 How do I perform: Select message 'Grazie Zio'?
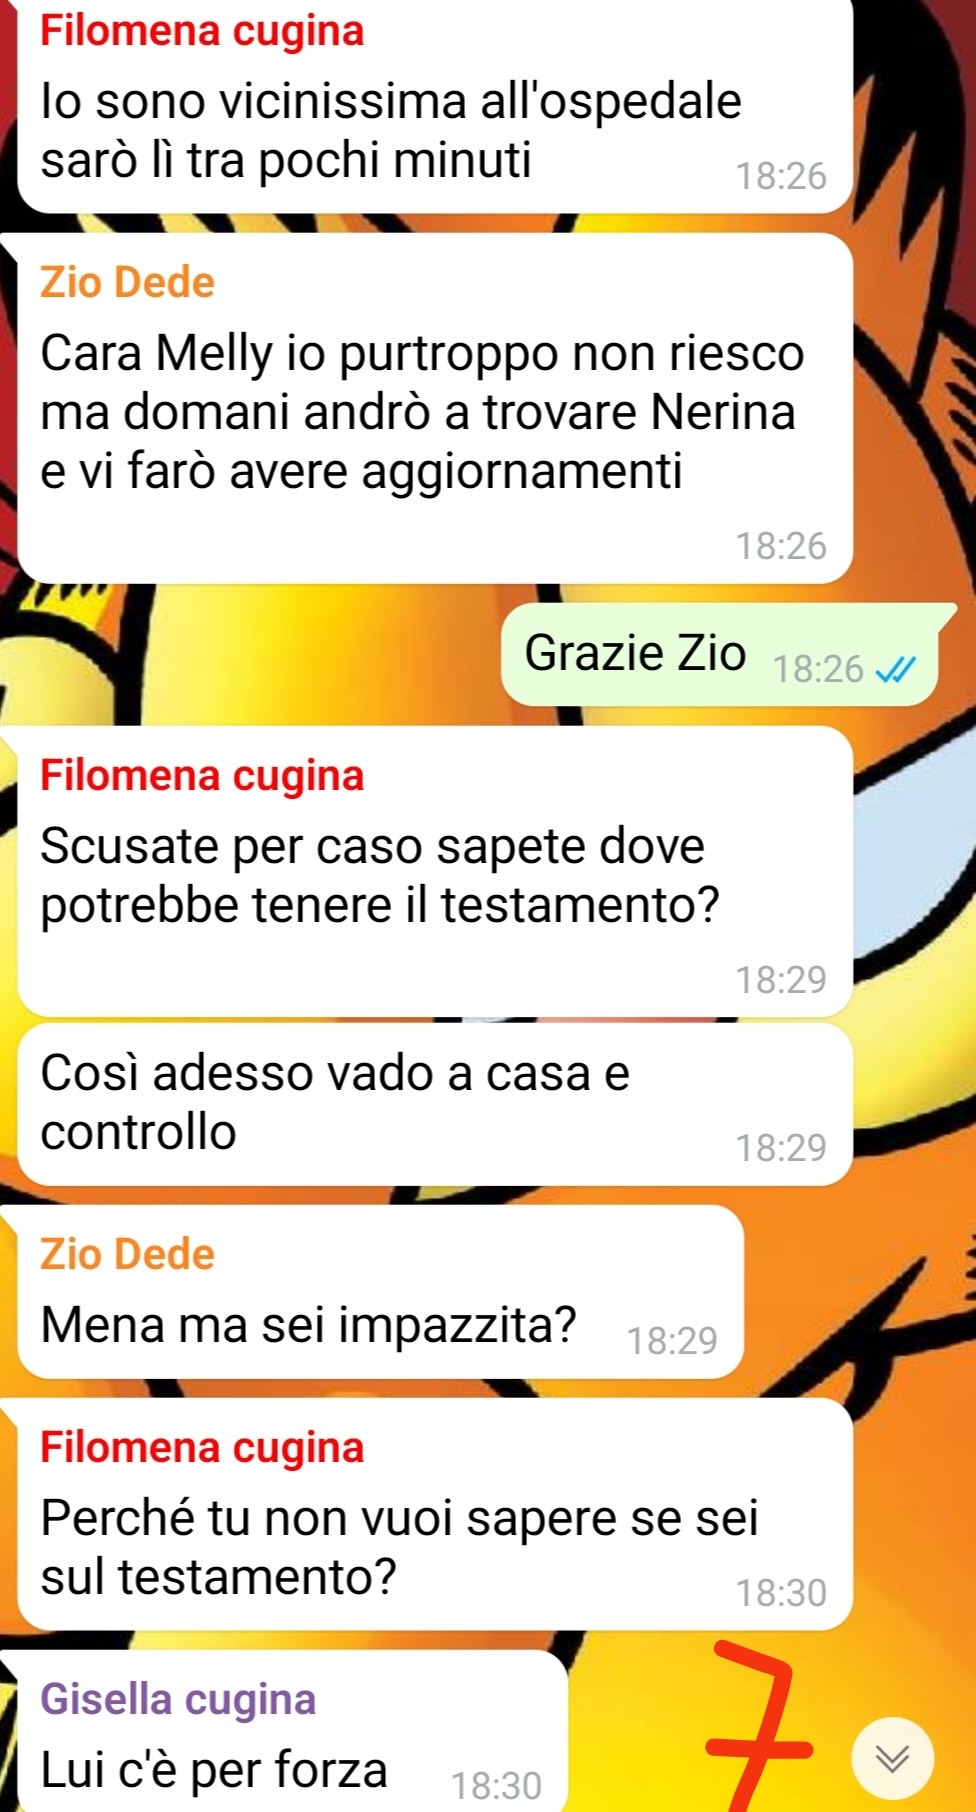(719, 655)
